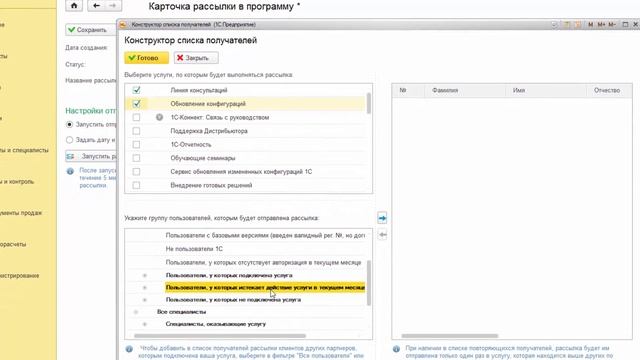Click the 'Отчество' column header
The image size is (640, 360).
click(609, 90)
